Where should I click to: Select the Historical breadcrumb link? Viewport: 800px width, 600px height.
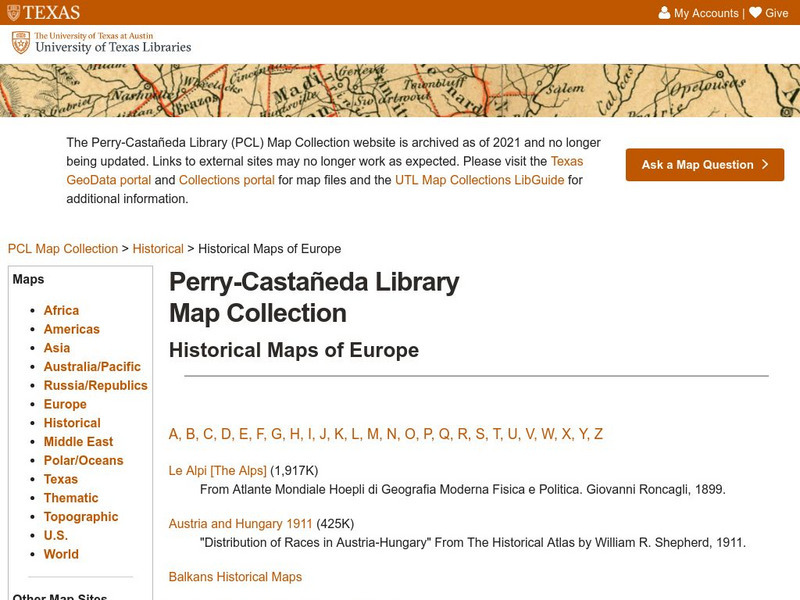[x=158, y=249]
